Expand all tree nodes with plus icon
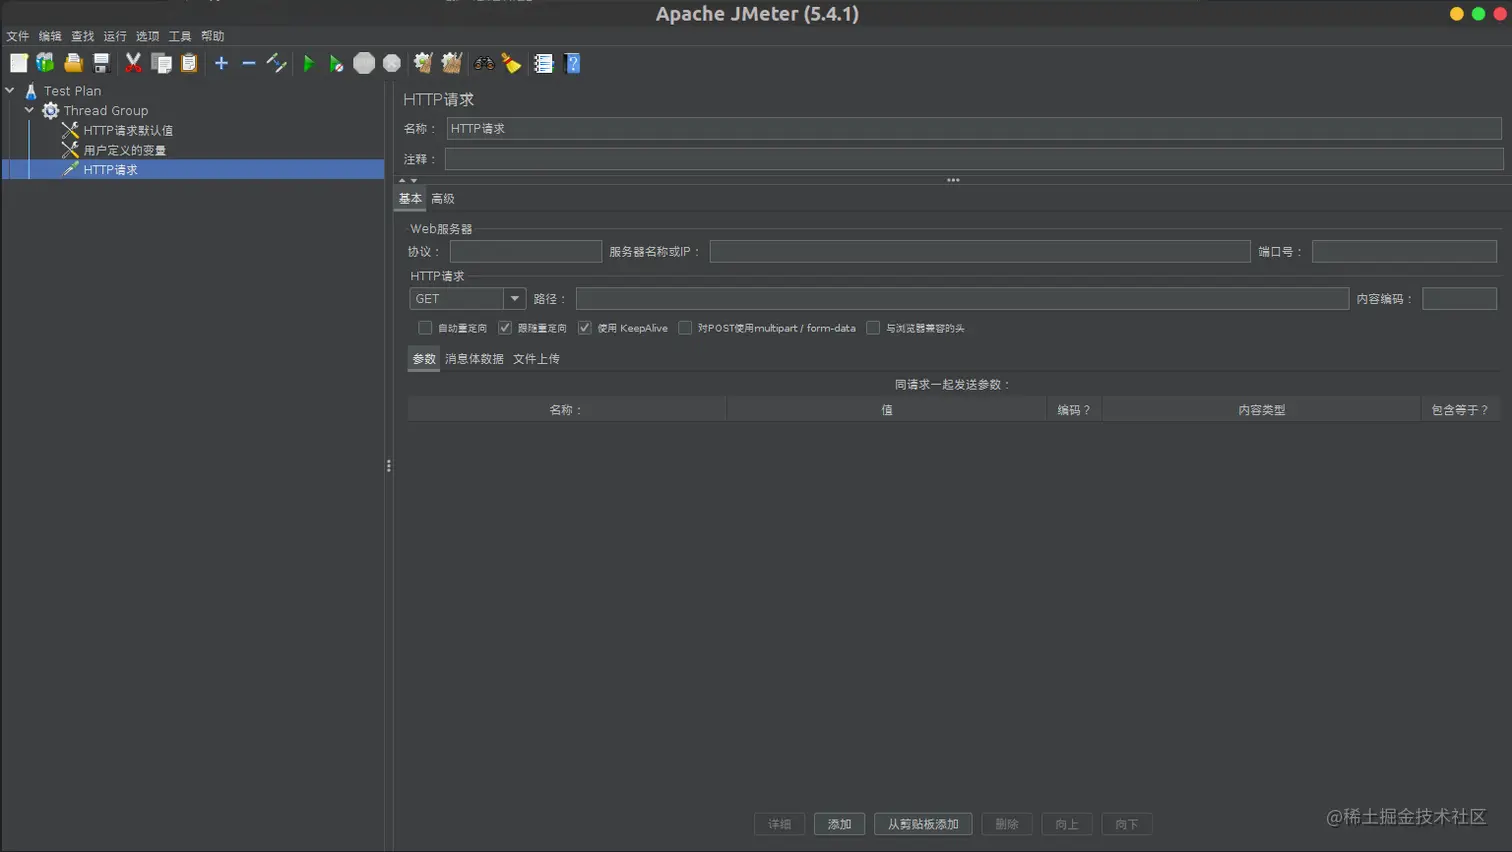This screenshot has height=852, width=1512. 221,63
